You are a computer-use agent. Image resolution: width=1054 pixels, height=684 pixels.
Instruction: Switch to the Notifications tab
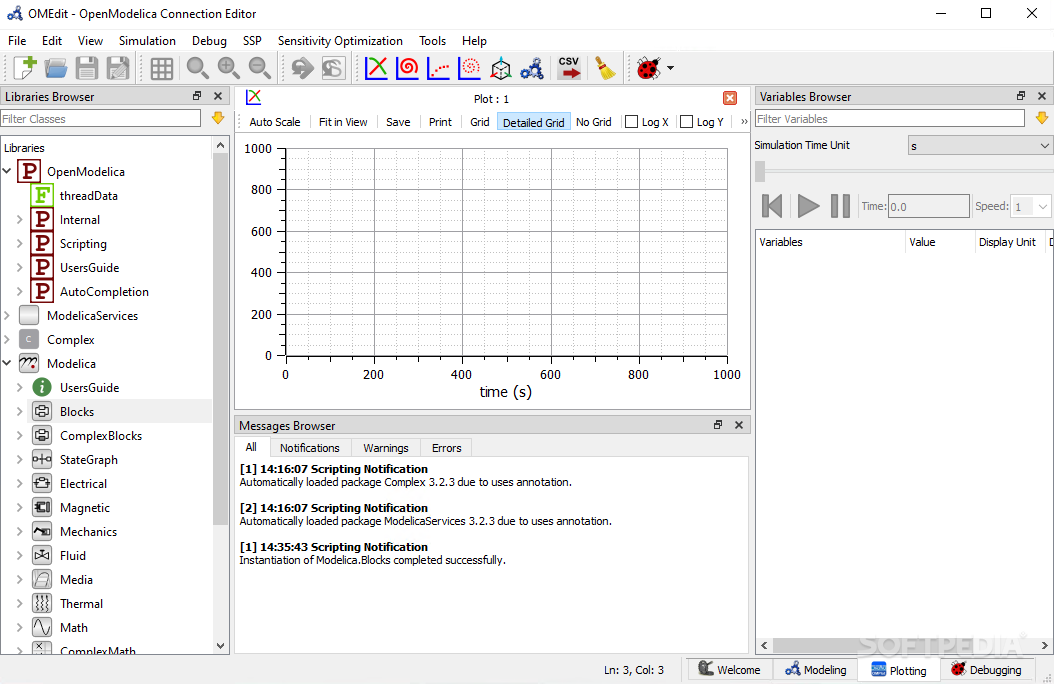[x=310, y=447]
